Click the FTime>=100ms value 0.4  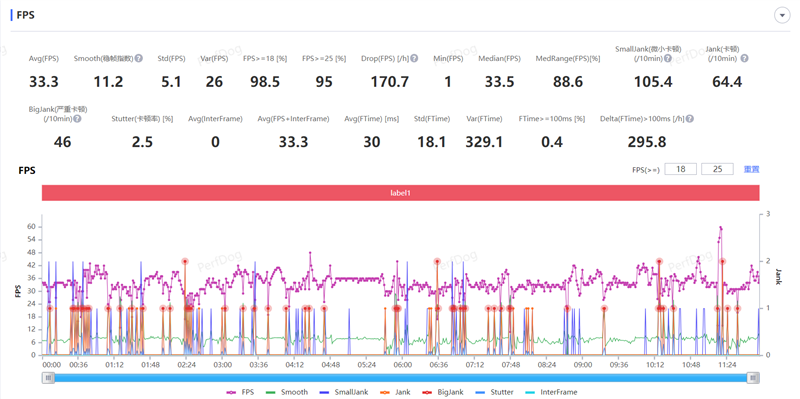coord(552,142)
